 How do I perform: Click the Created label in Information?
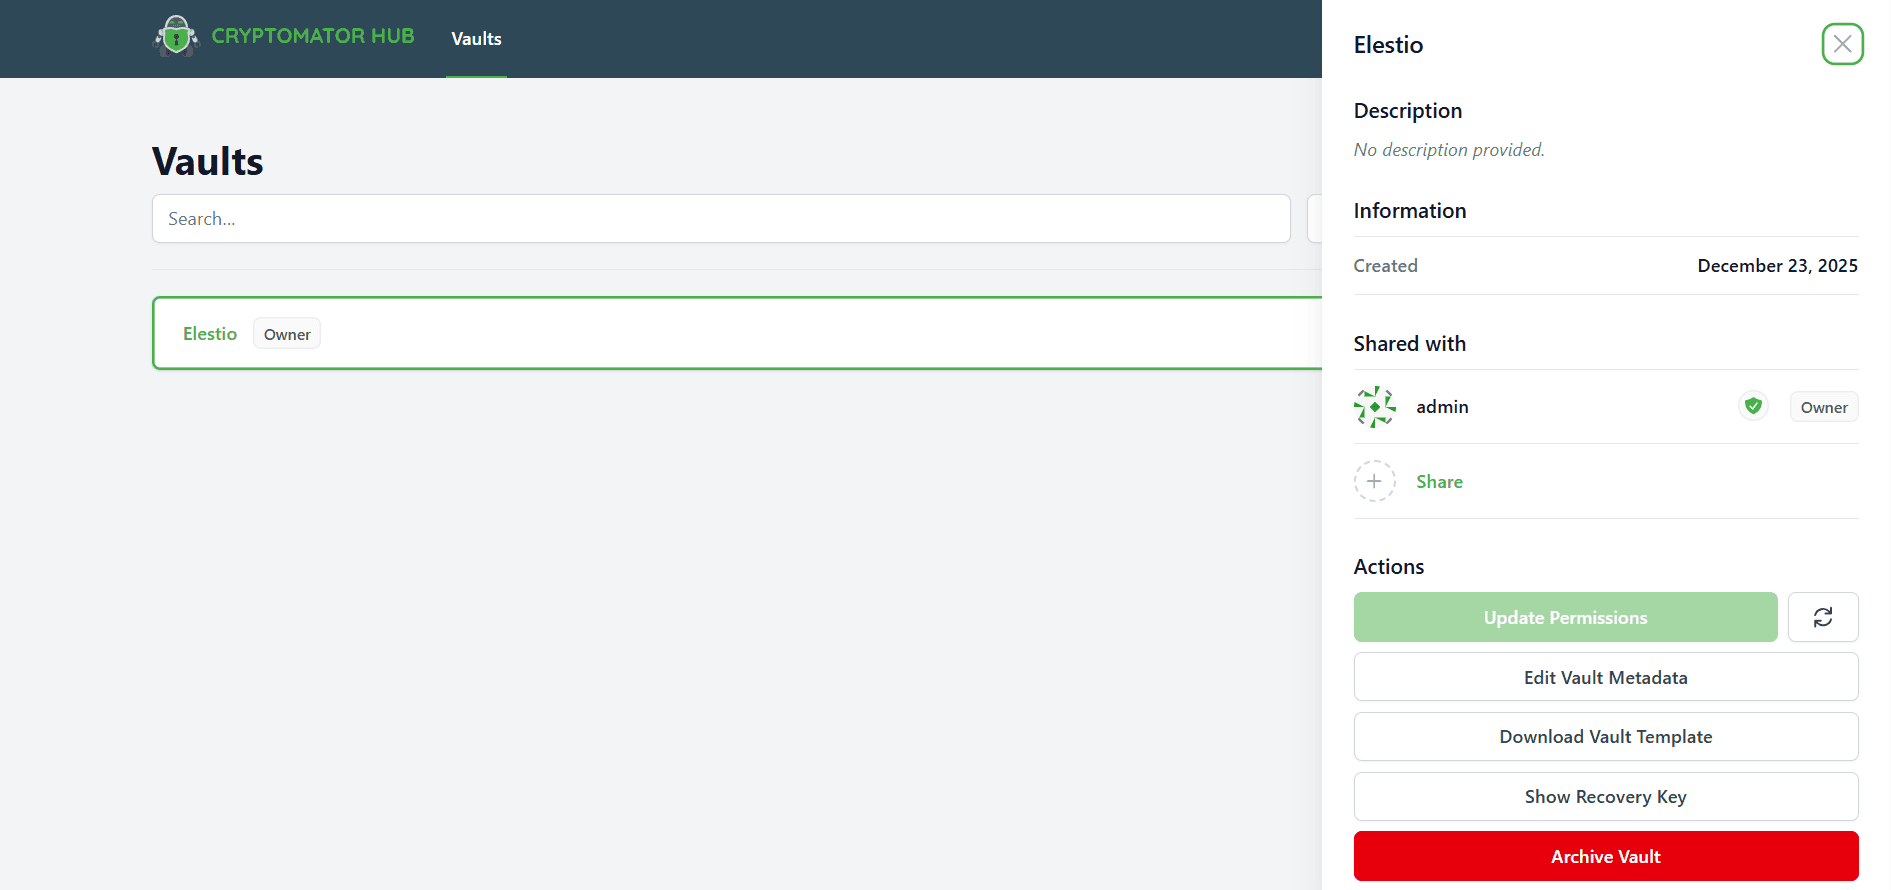(x=1385, y=266)
